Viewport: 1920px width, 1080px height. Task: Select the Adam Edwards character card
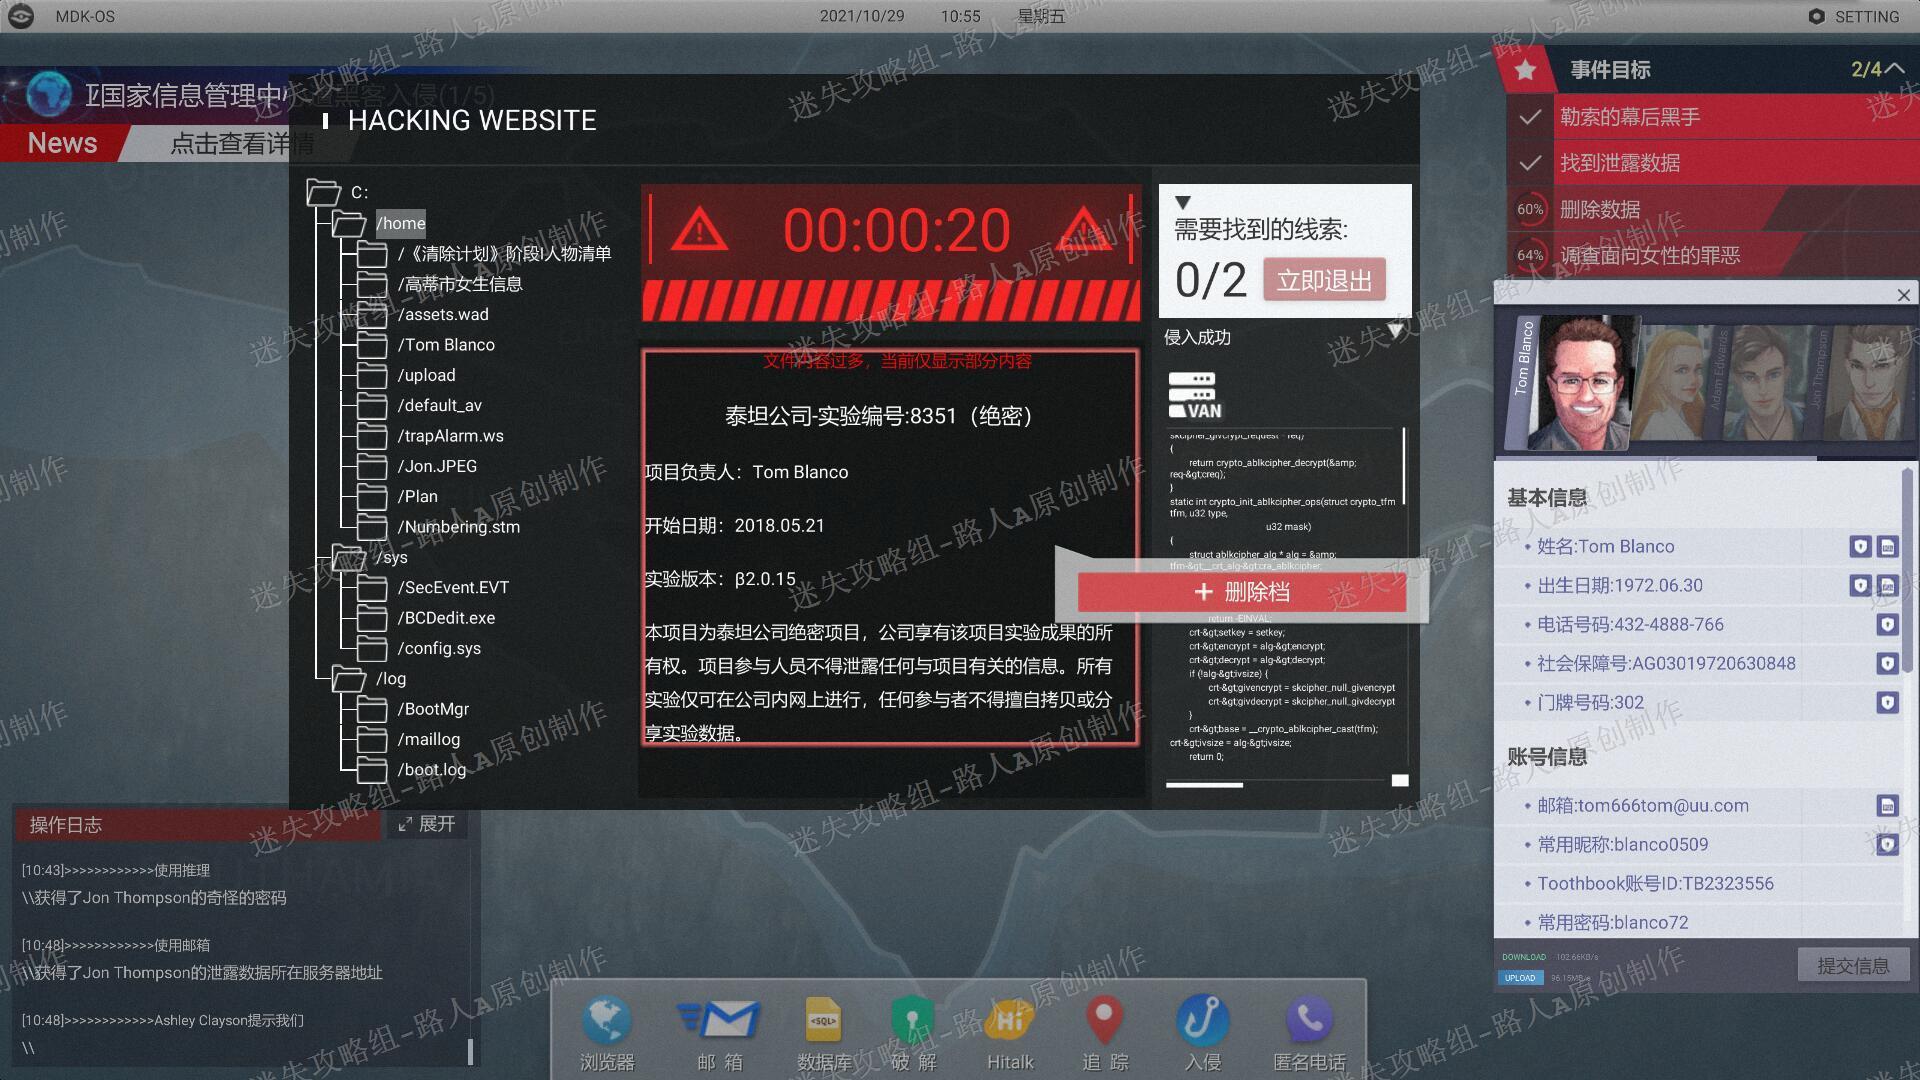pos(1763,383)
